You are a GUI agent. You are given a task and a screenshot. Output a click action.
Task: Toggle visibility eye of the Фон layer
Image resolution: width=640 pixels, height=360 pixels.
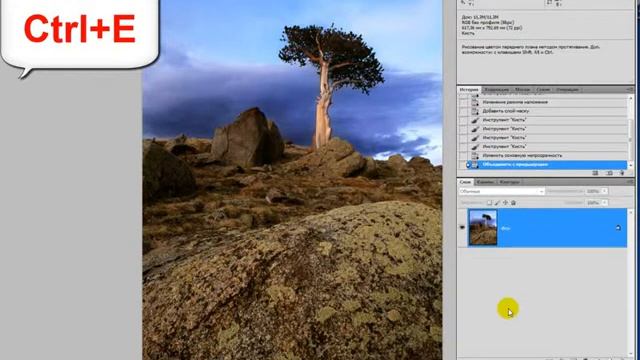coord(462,227)
